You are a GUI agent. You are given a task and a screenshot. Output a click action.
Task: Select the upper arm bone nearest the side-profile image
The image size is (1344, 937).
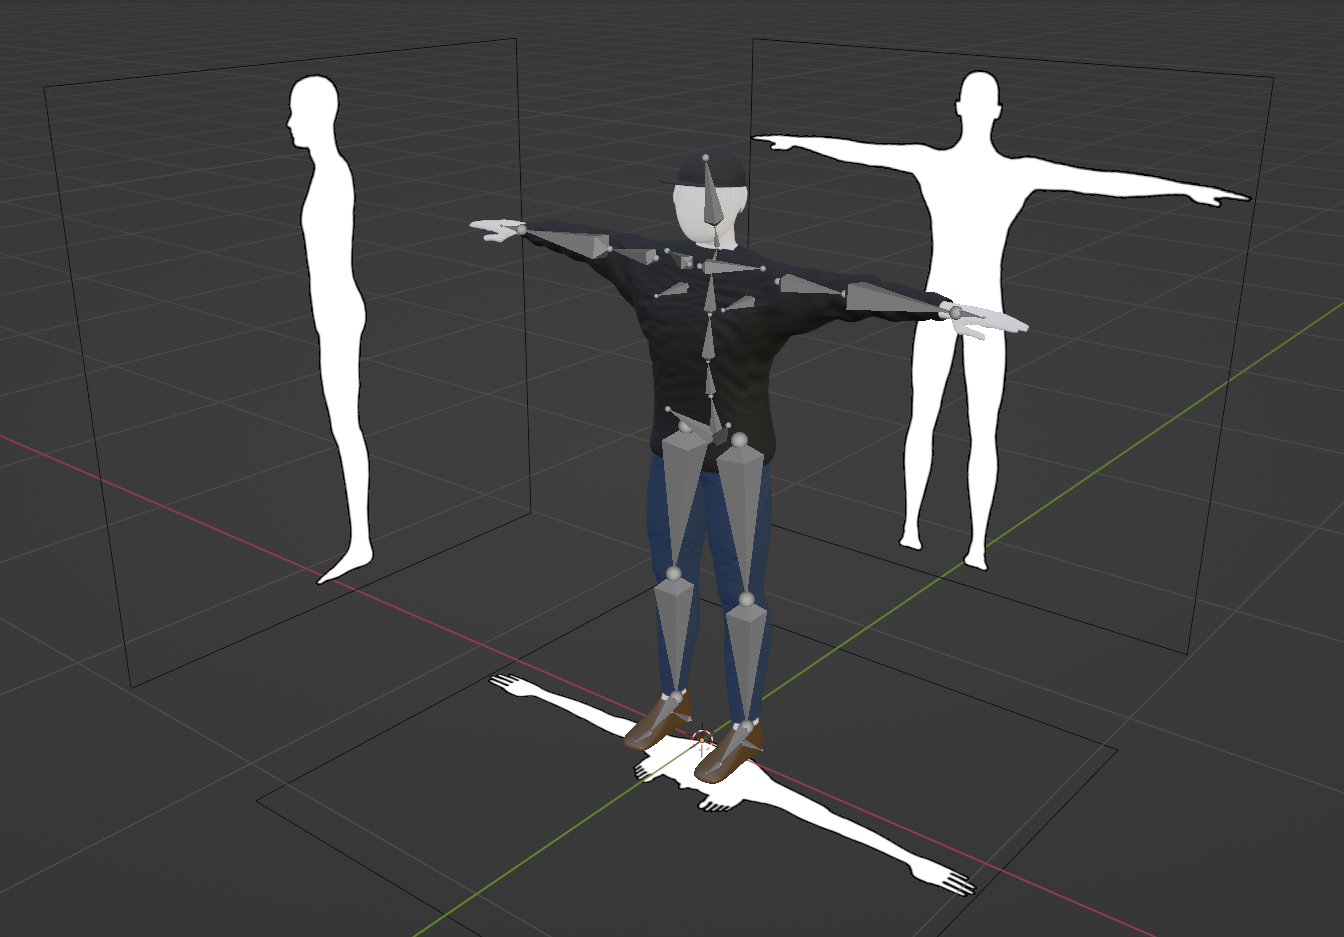(x=634, y=253)
